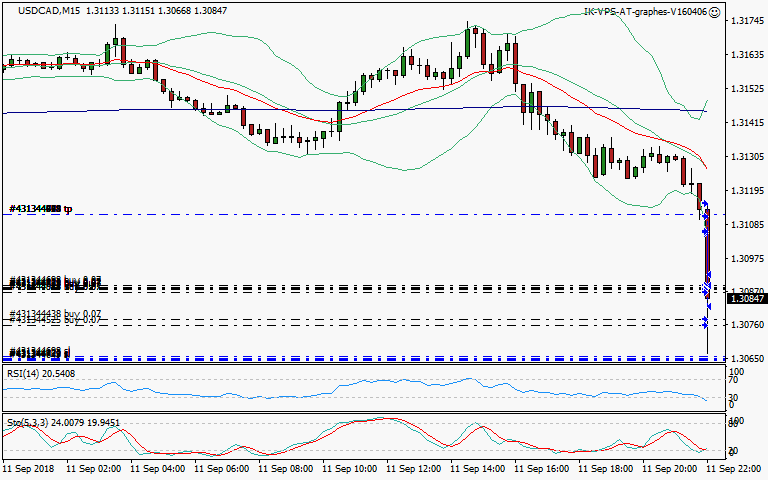The width and height of the screenshot is (768, 480).
Task: Click the 11 Sep 04:00 time label
Action: 157,469
